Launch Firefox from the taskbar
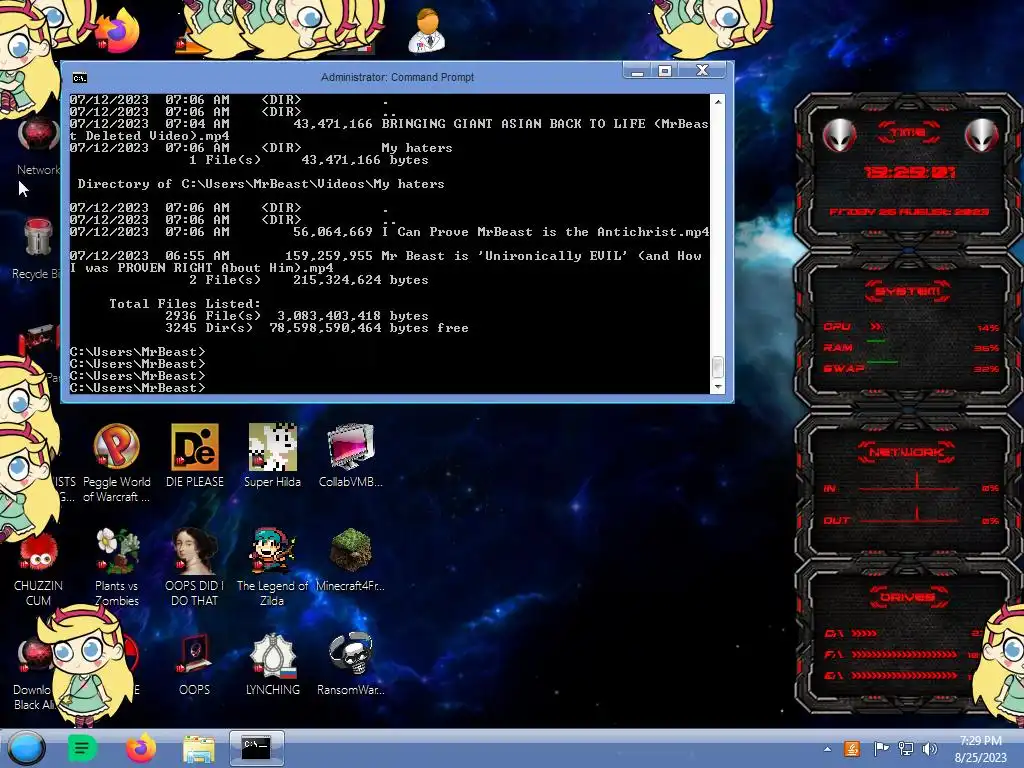The height and width of the screenshot is (768, 1024). [x=141, y=748]
